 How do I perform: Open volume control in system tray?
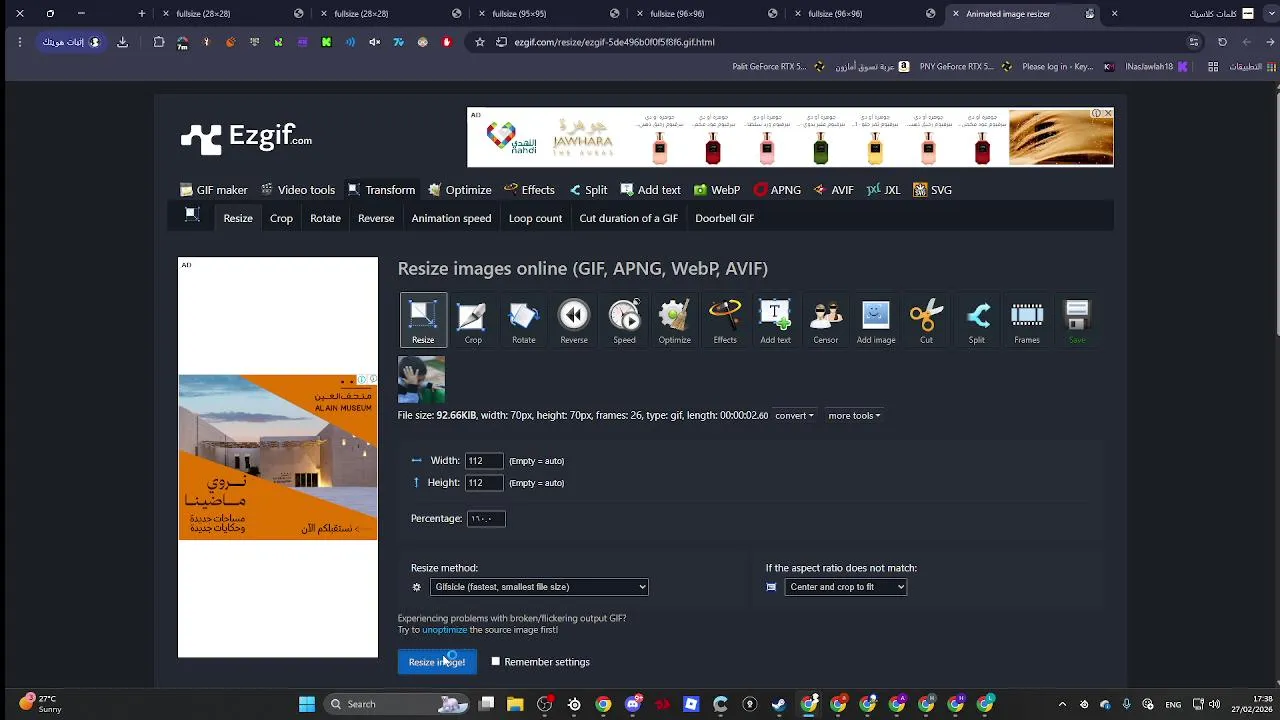tap(1214, 704)
